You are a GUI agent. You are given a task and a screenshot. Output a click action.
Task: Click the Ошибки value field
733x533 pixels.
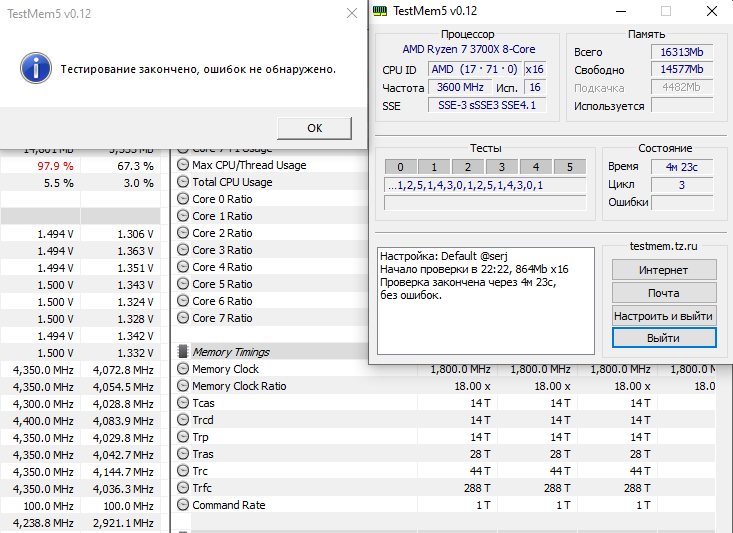[682, 202]
